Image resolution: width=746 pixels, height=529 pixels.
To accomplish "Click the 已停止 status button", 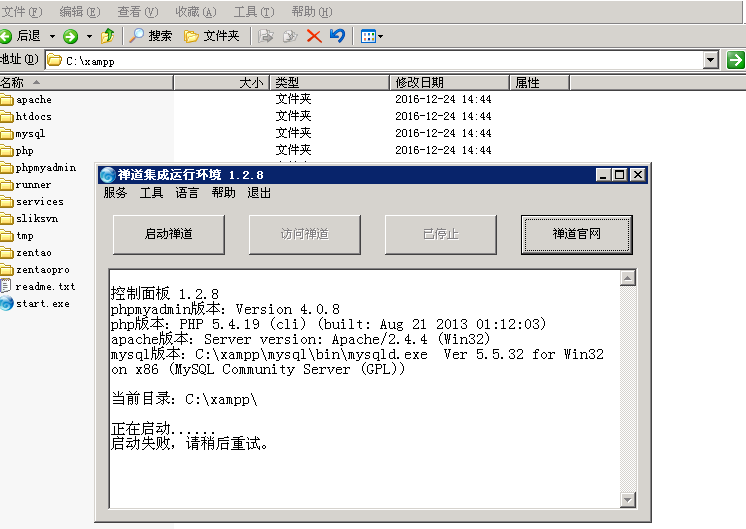I will pos(441,234).
